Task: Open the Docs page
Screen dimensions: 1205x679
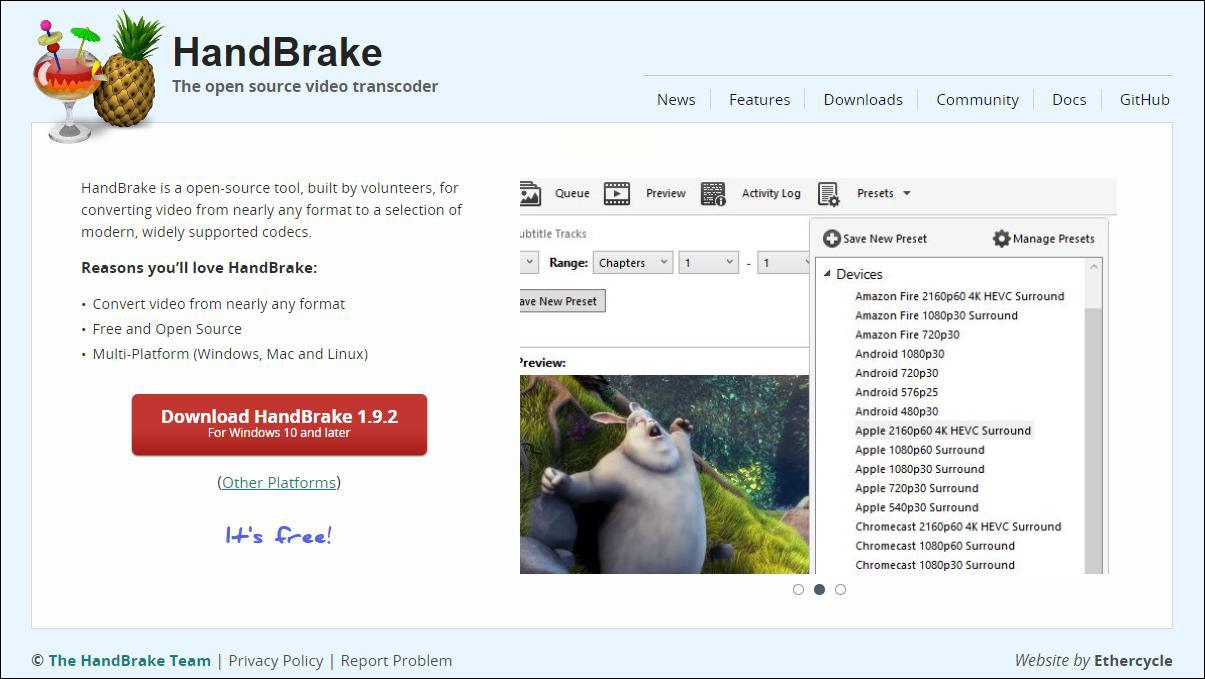Action: [1069, 99]
